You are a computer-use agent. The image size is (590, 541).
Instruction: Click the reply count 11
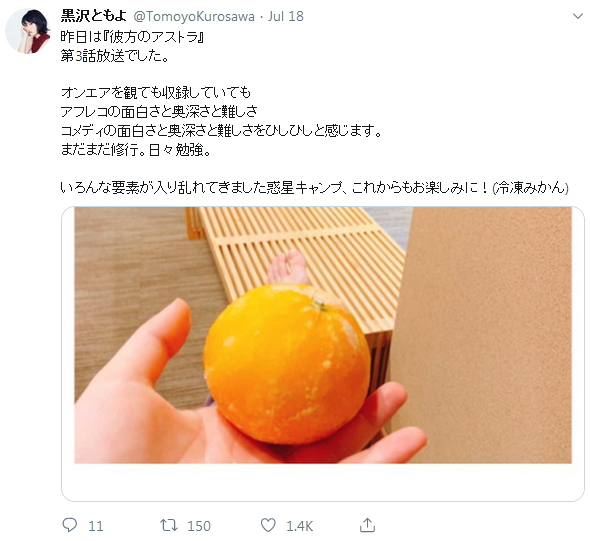point(96,526)
